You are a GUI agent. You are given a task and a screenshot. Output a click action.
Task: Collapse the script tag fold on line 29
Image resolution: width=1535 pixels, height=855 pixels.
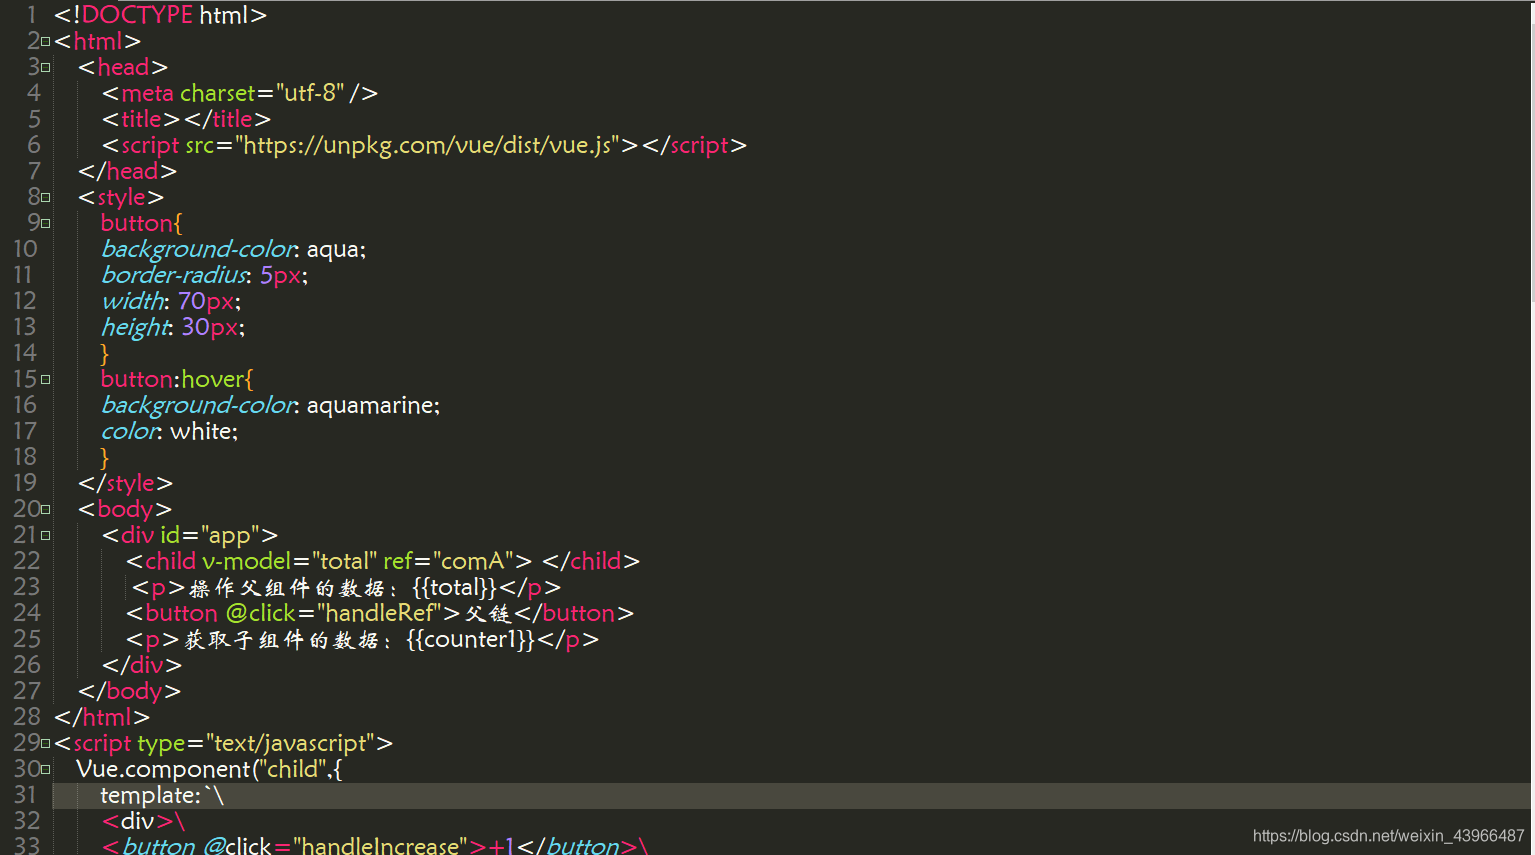pos(45,744)
